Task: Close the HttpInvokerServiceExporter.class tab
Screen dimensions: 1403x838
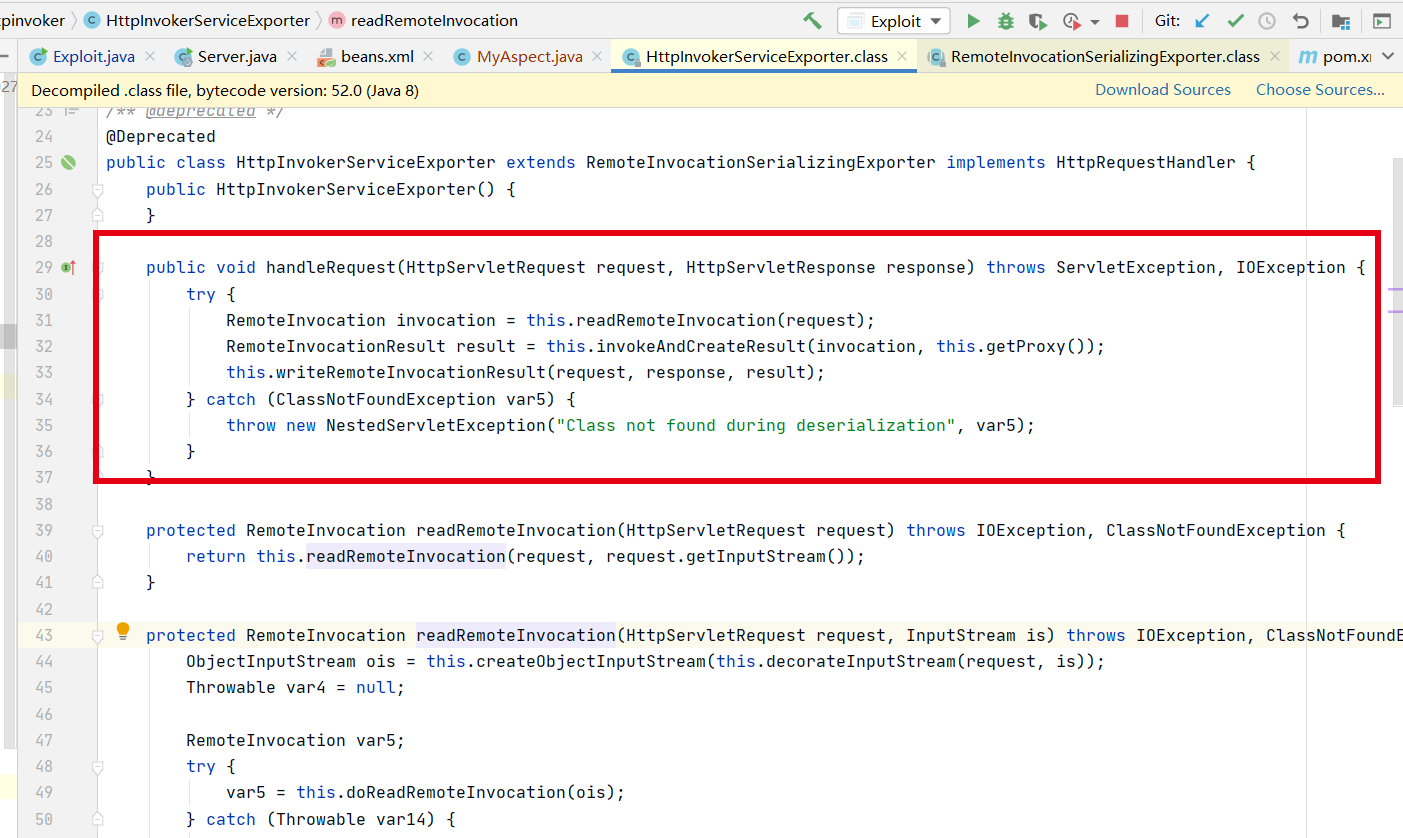Action: click(x=903, y=56)
